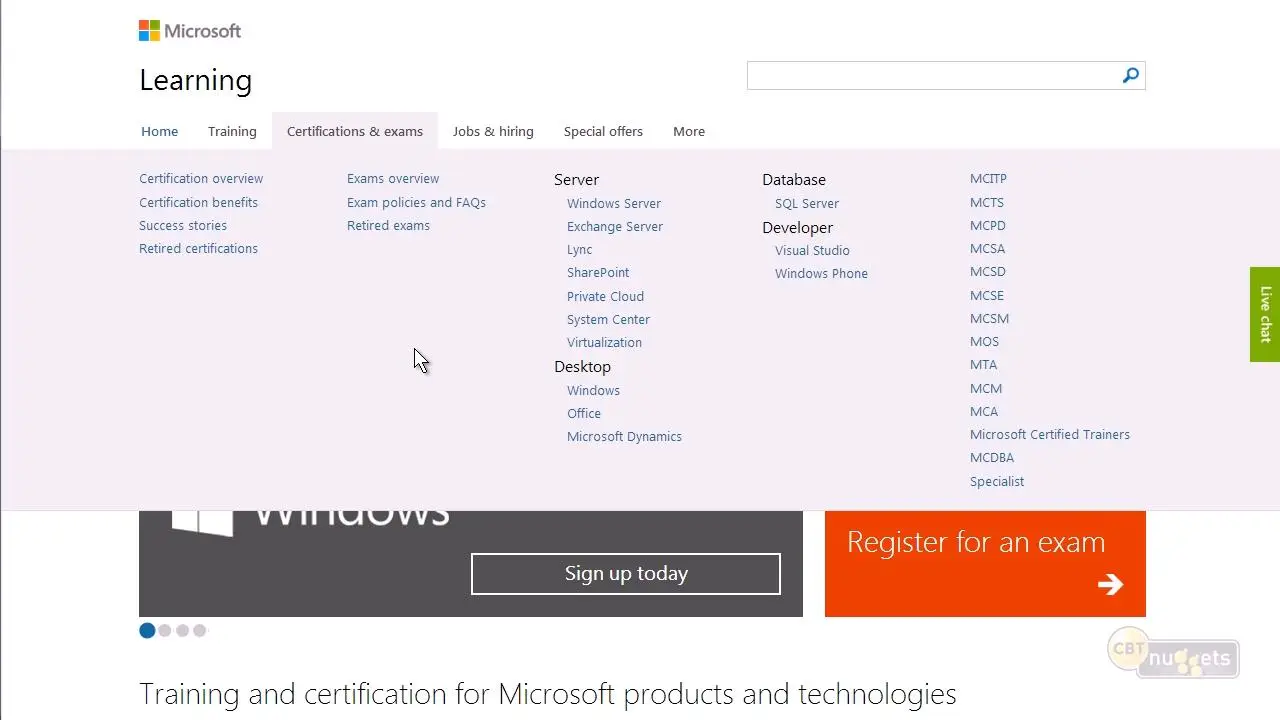1280x720 pixels.
Task: Click the Retired exams link
Action: click(x=388, y=226)
